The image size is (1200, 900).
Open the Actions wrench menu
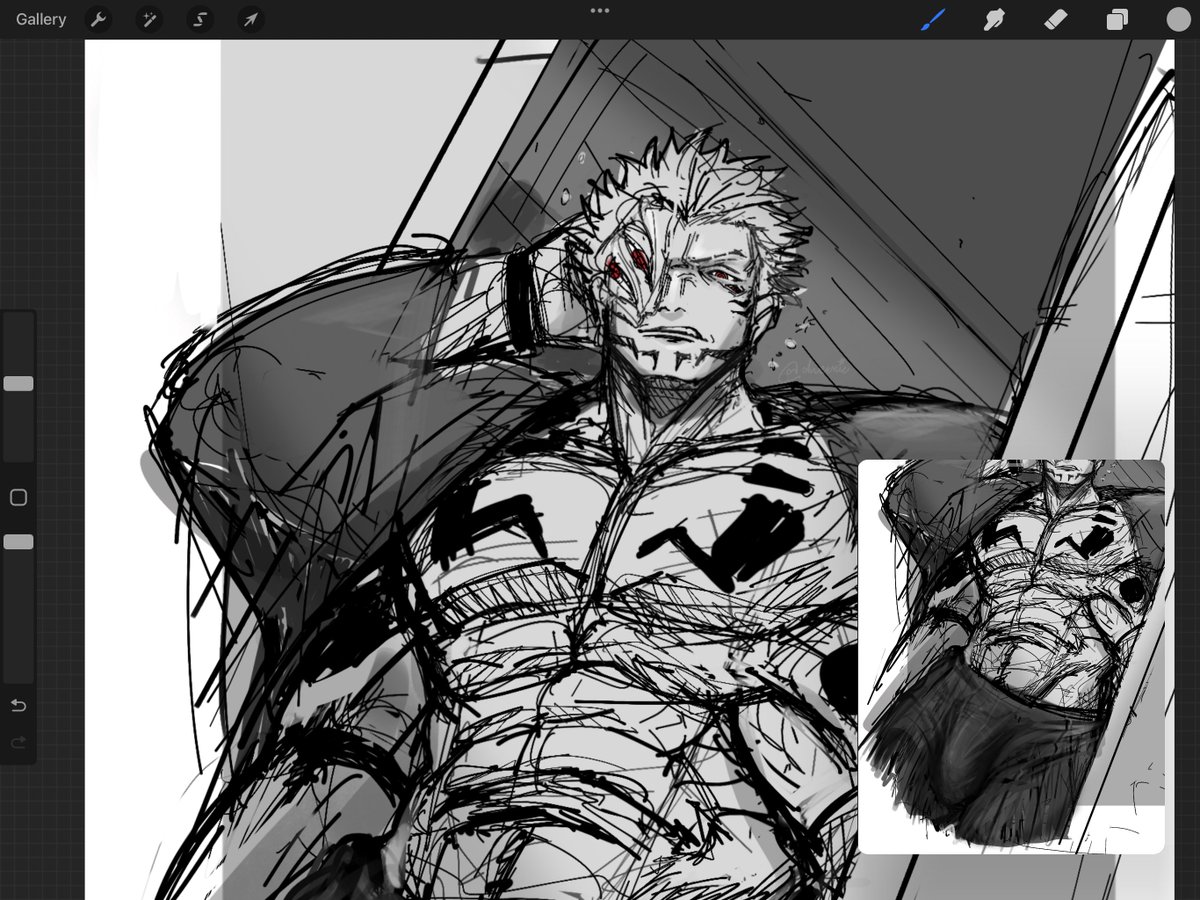click(98, 19)
